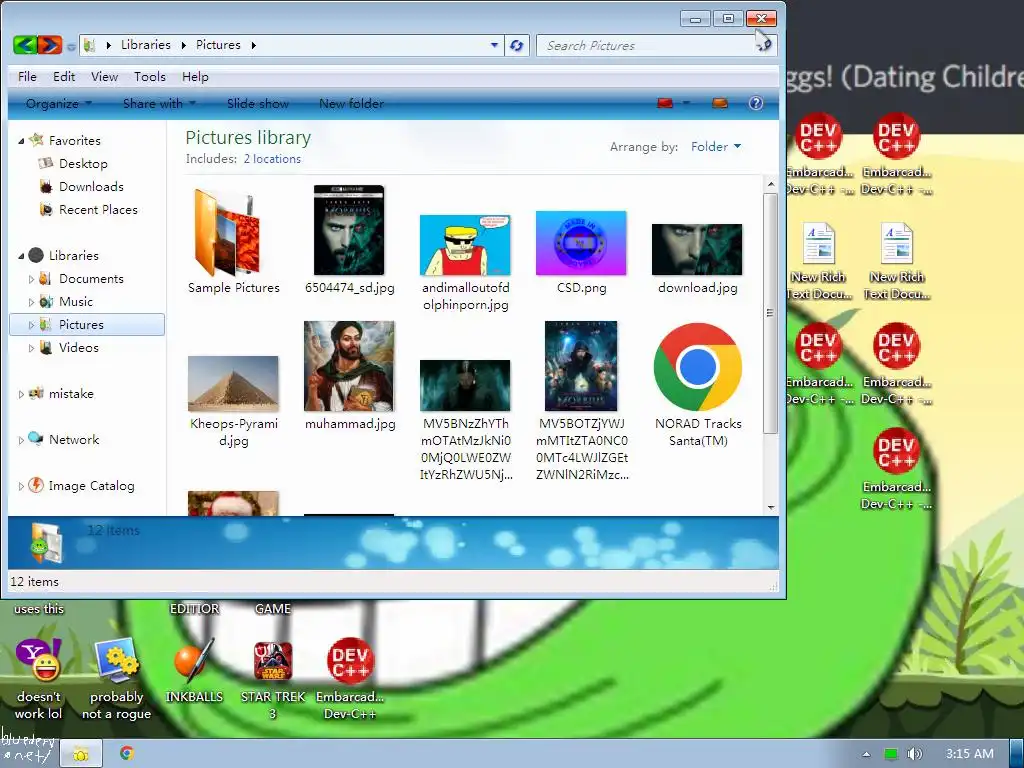Click the green tray status icon
The height and width of the screenshot is (768, 1024).
click(x=890, y=754)
